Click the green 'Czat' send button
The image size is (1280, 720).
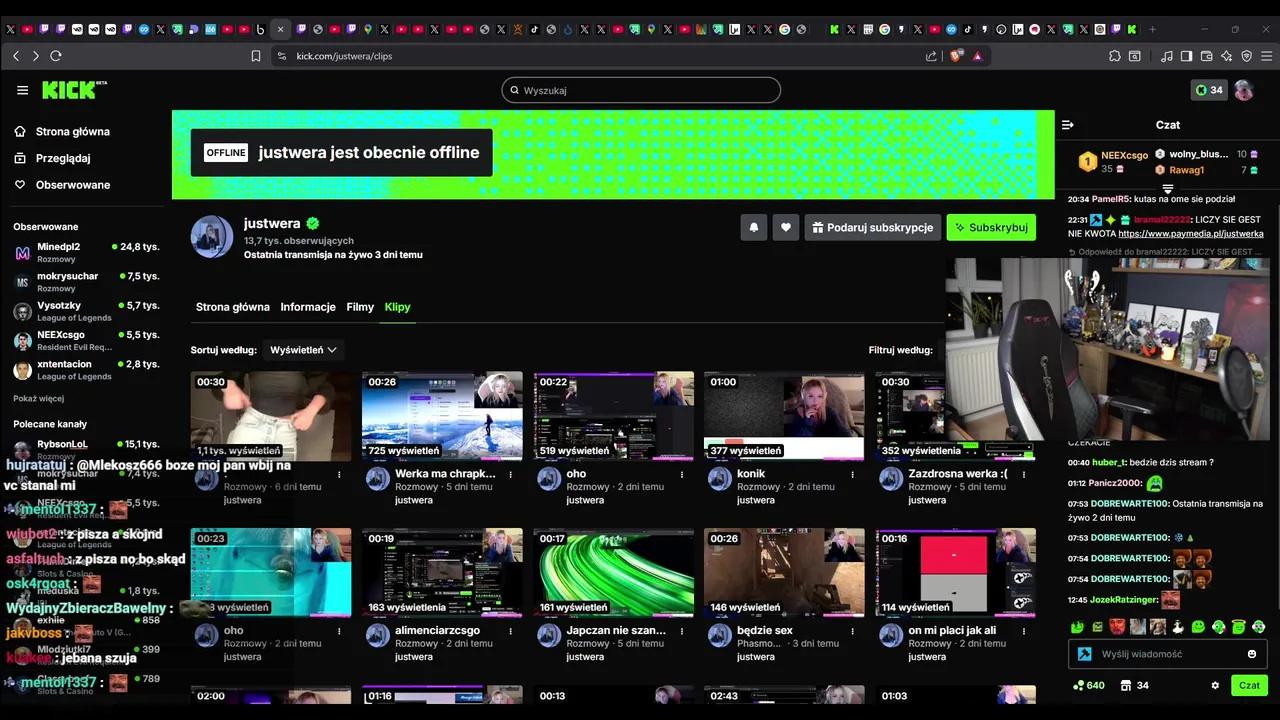(x=1250, y=686)
